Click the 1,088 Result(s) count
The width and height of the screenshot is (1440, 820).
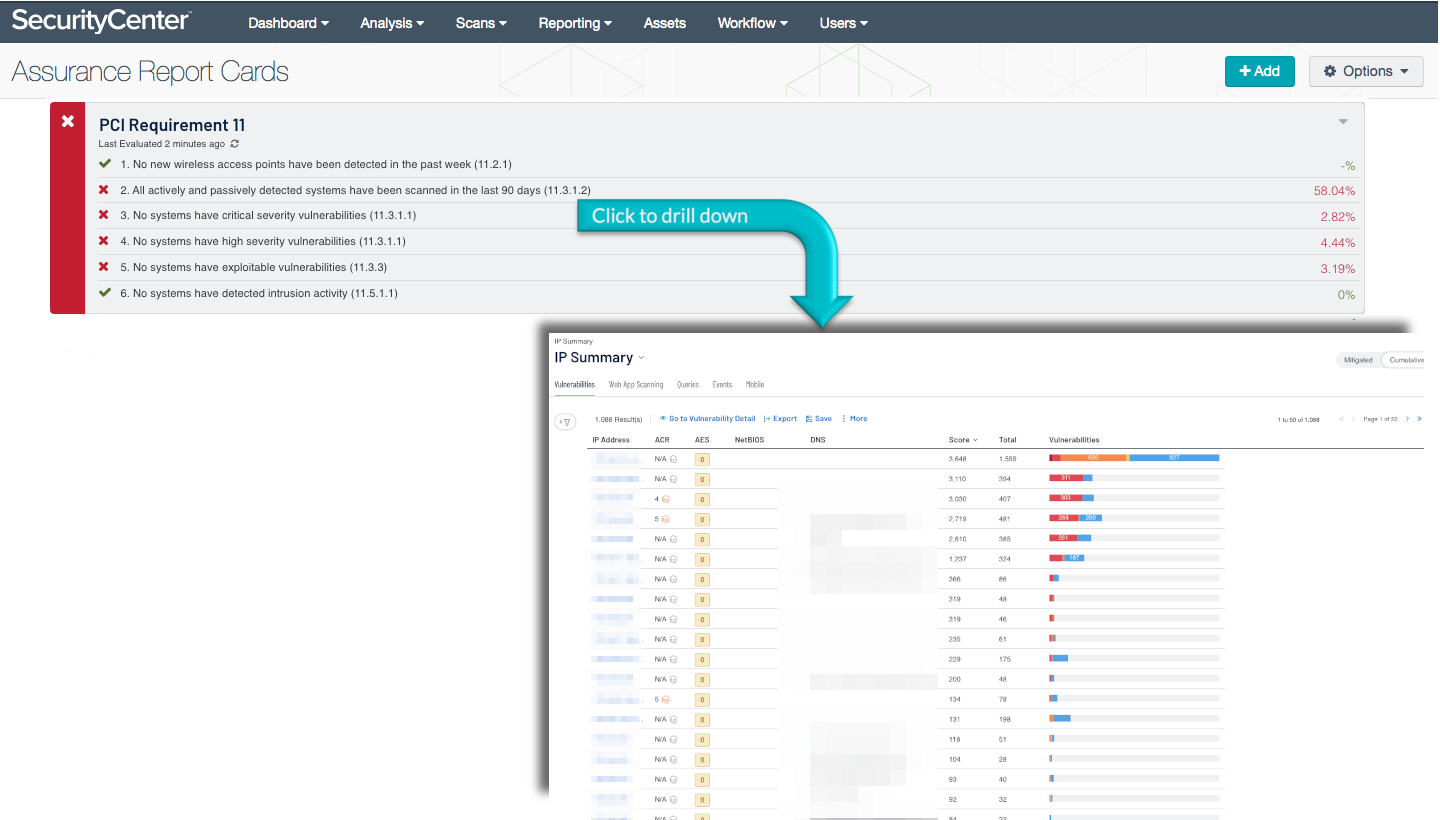point(619,419)
